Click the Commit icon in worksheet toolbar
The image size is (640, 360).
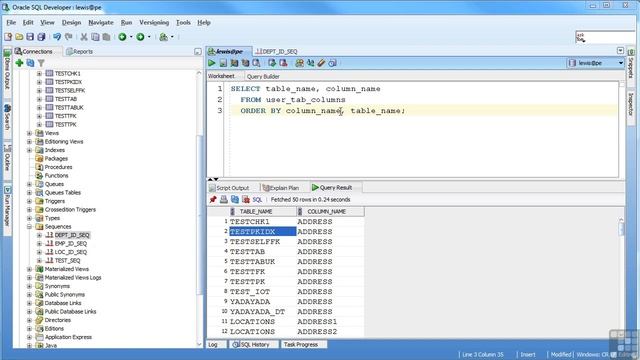click(272, 63)
